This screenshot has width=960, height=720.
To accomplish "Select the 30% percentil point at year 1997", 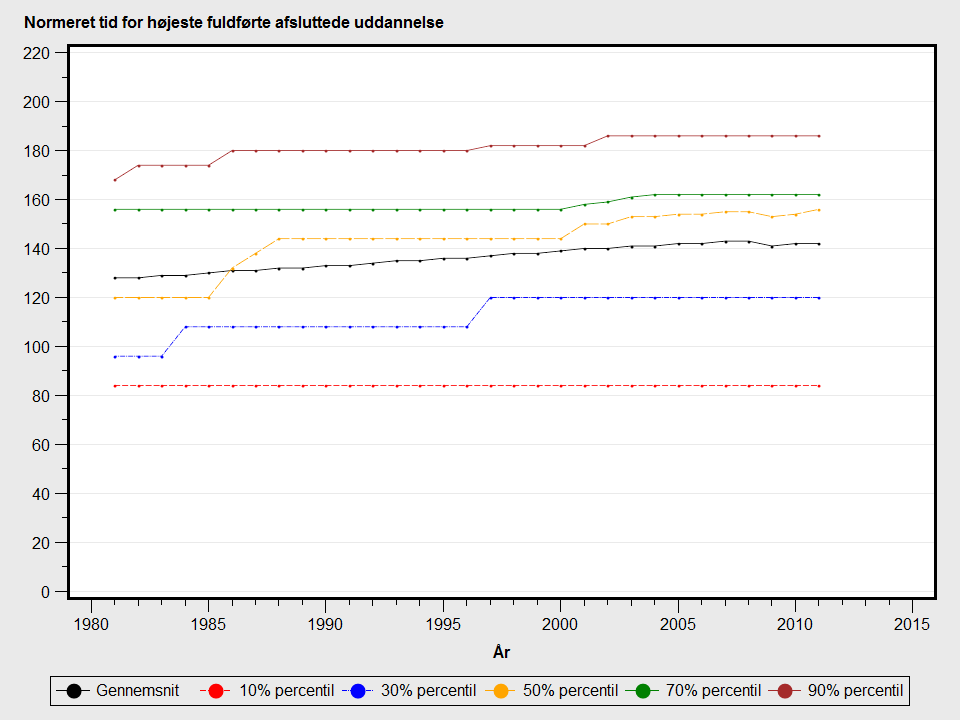I will 490,298.
